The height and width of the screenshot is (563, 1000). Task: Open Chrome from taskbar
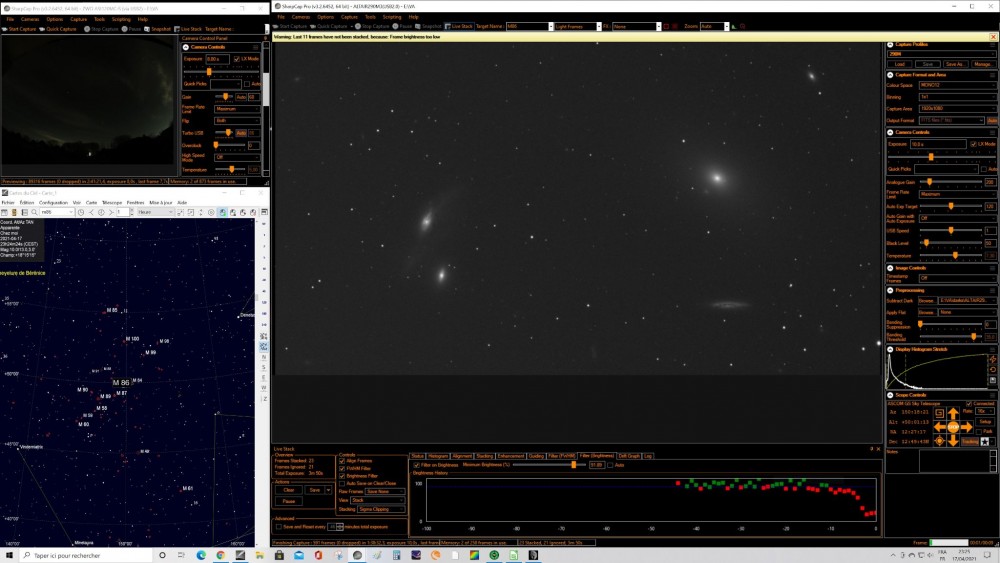pyautogui.click(x=221, y=555)
